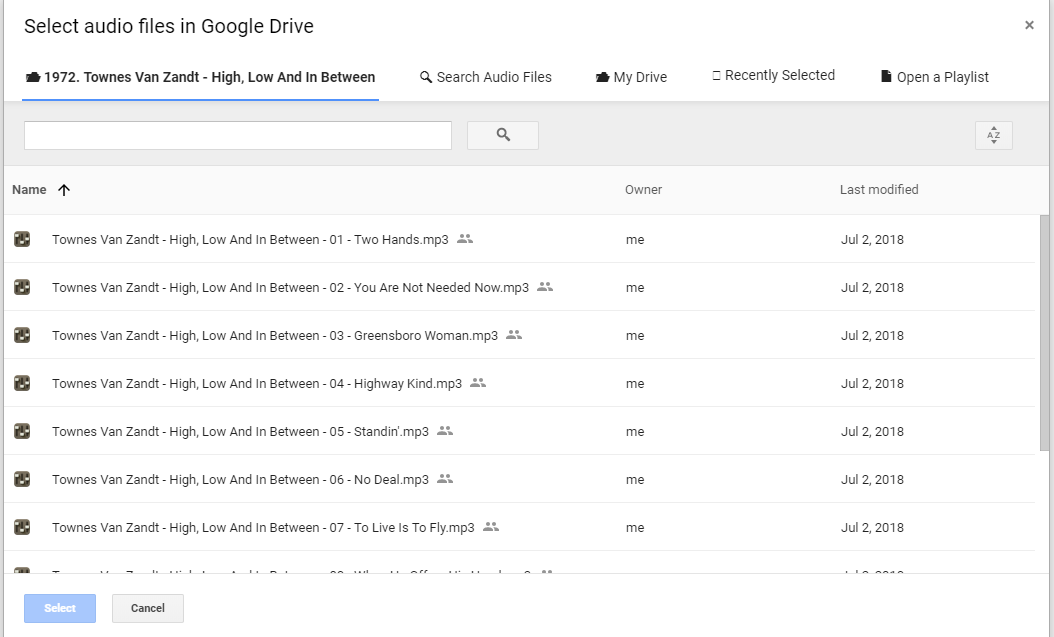Open the 1972 Townes Van Zandt folder tab
This screenshot has width=1054, height=637.
point(200,77)
